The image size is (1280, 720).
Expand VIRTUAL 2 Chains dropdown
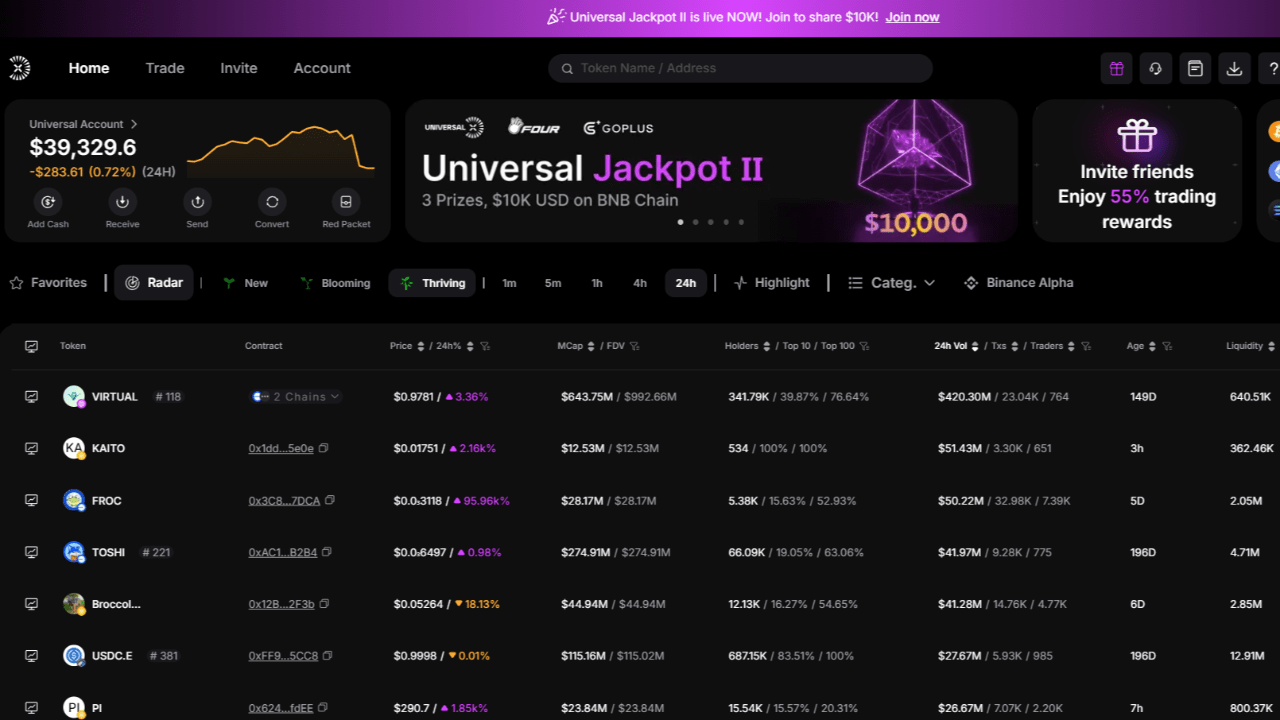[x=296, y=397]
